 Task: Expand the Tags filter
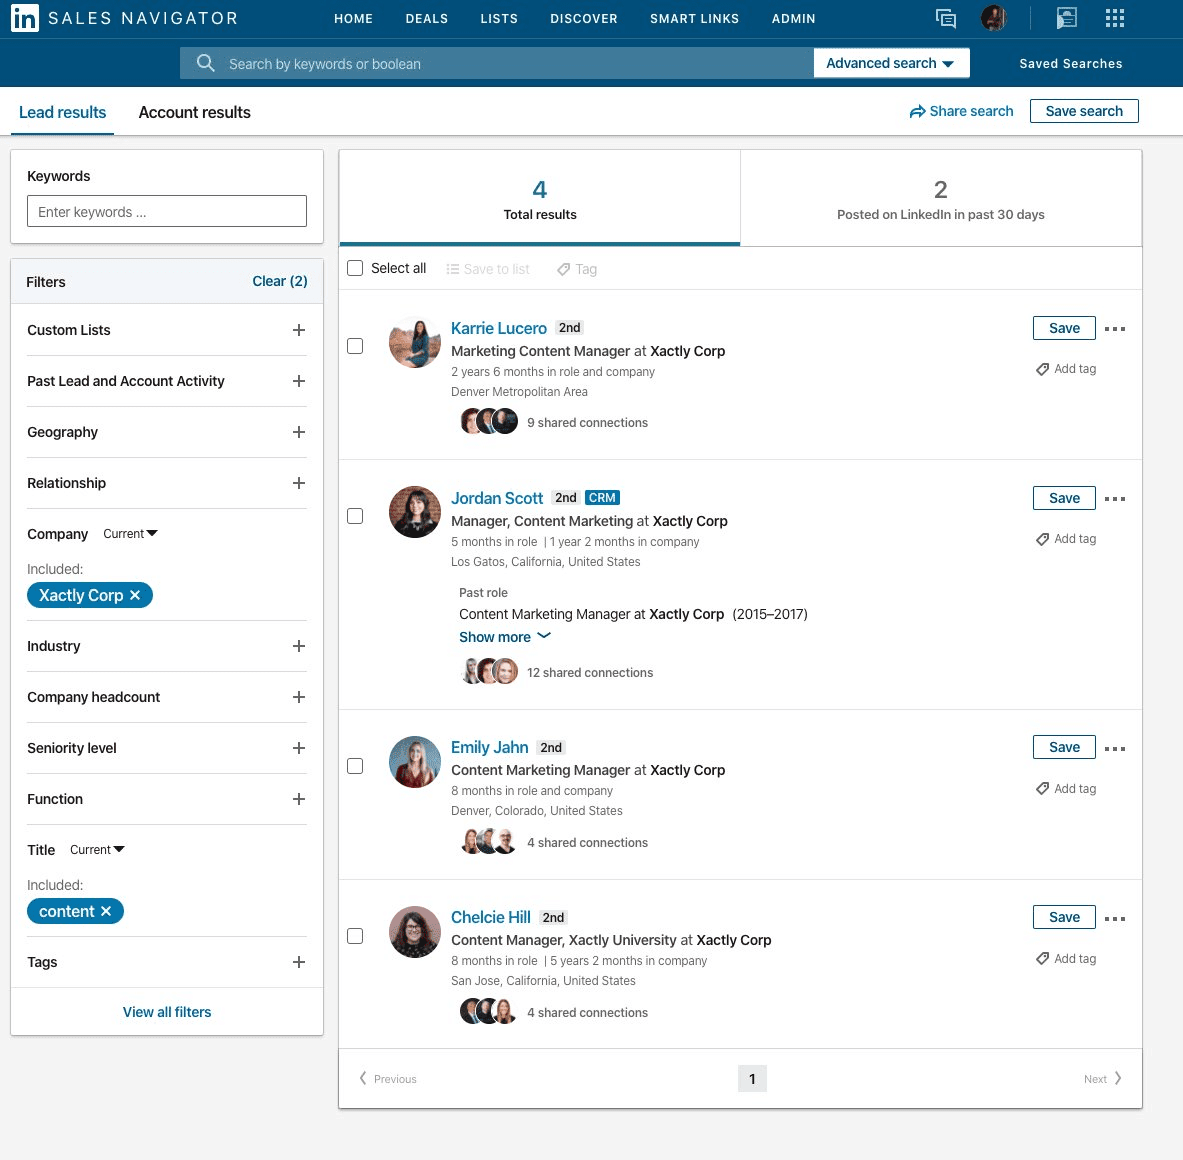[x=299, y=962]
